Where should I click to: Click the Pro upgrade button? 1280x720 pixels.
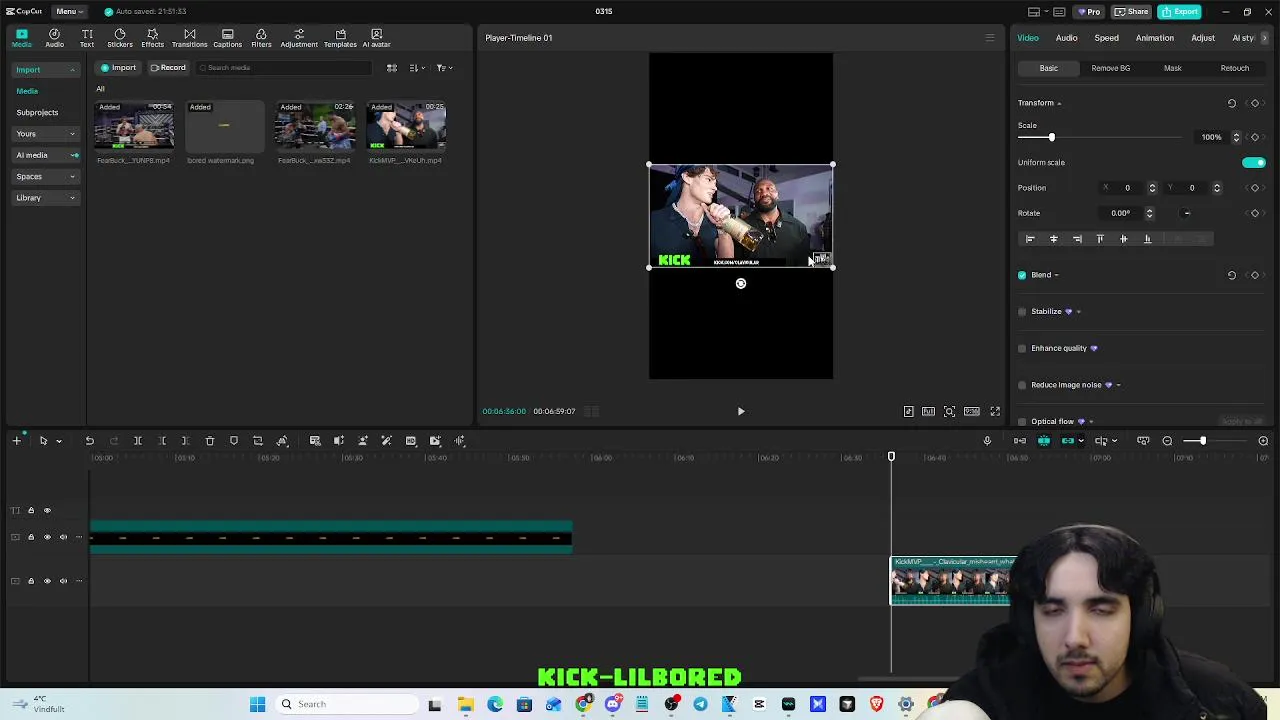pyautogui.click(x=1088, y=11)
